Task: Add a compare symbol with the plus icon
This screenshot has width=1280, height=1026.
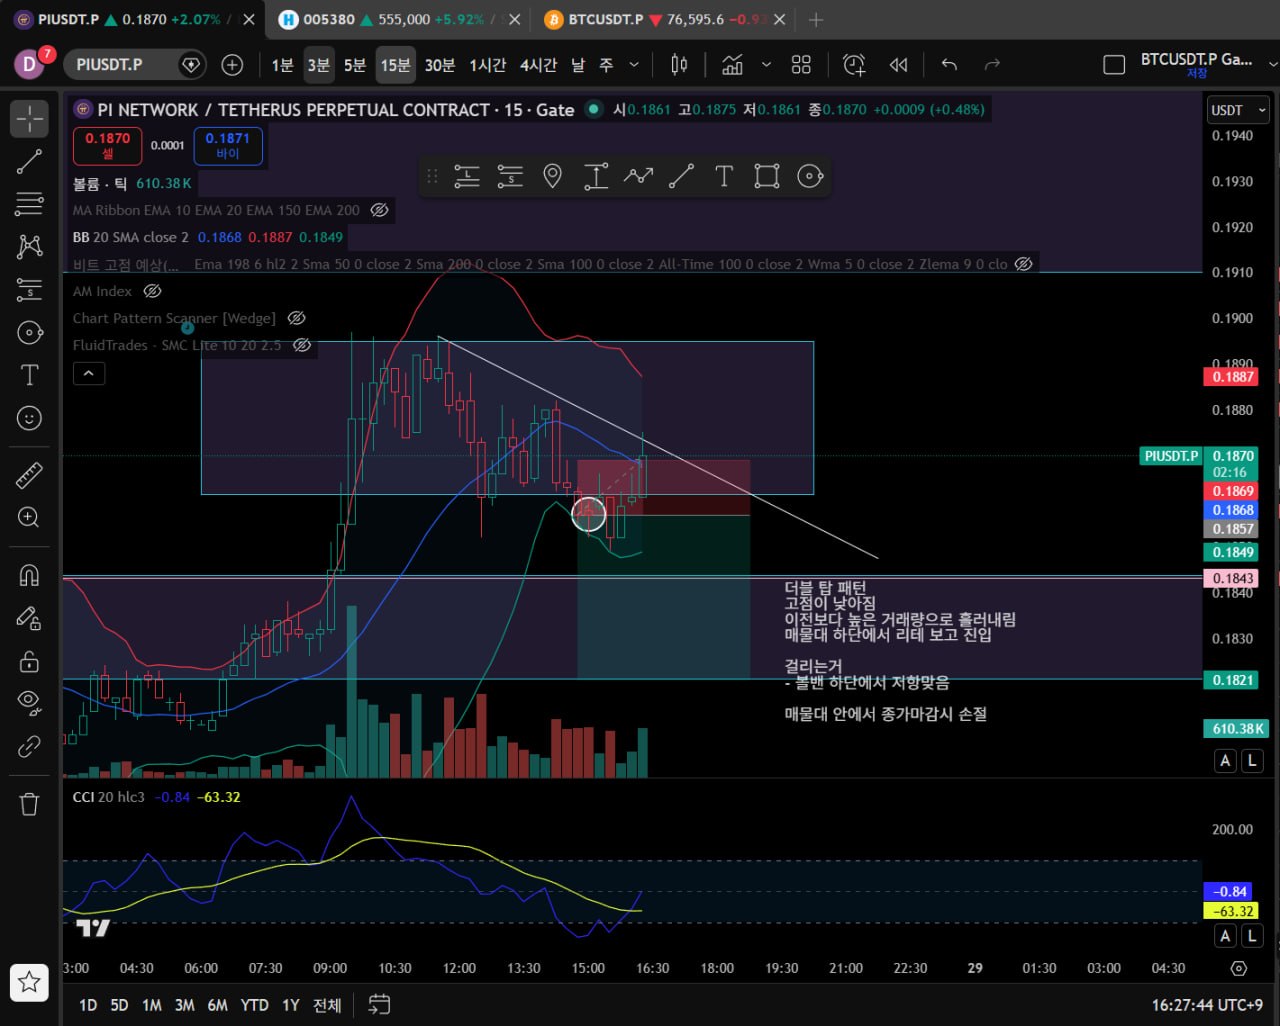Action: click(232, 65)
